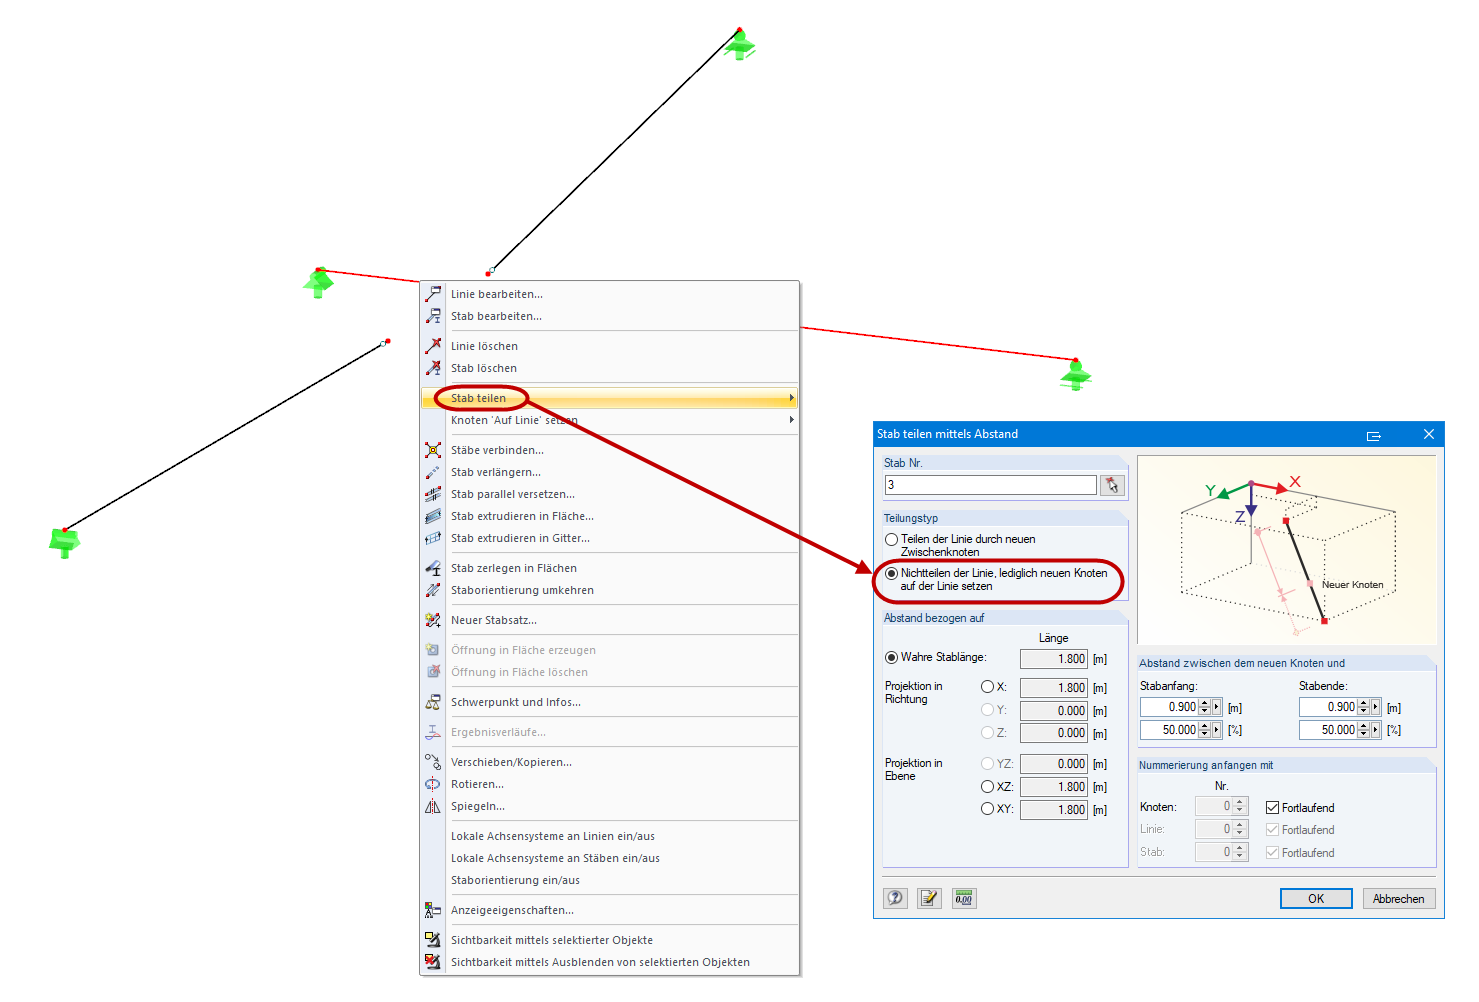Screen dimensions: 1479x1002
Task: Select projection option XZ
Action: coord(988,786)
